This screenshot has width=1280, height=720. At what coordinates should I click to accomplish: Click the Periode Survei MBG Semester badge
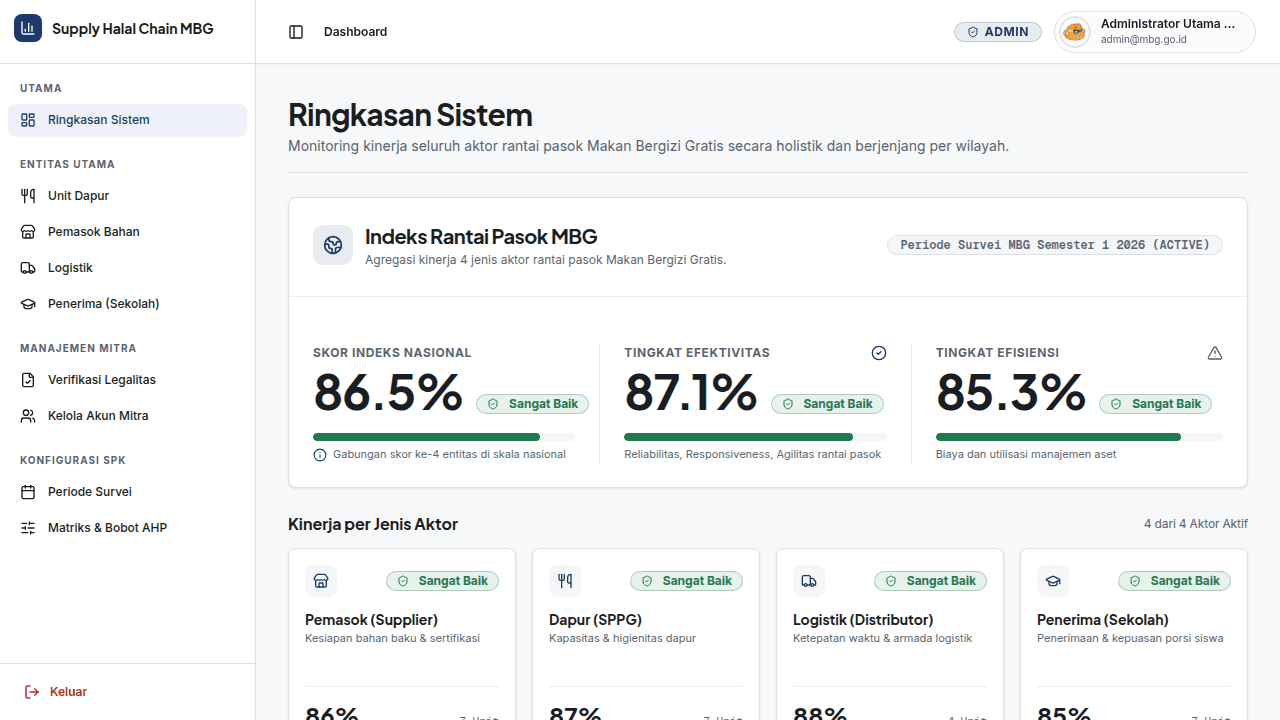point(1055,245)
